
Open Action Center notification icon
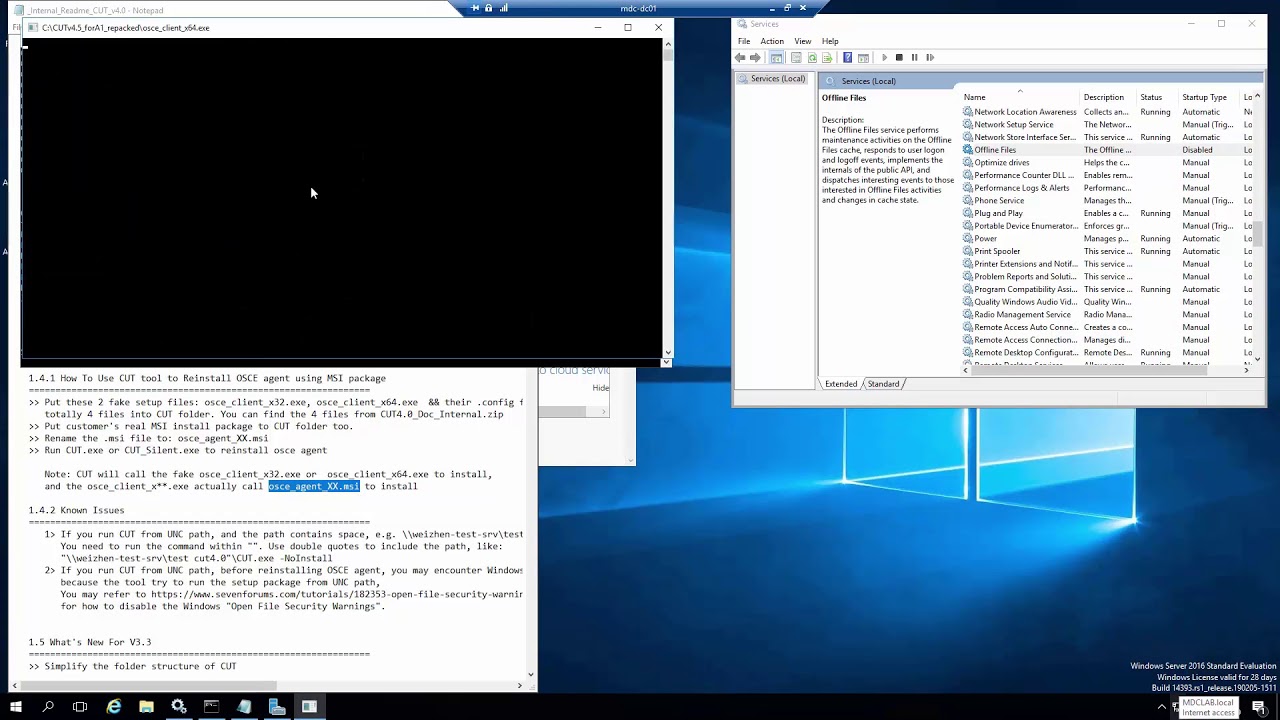1259,707
